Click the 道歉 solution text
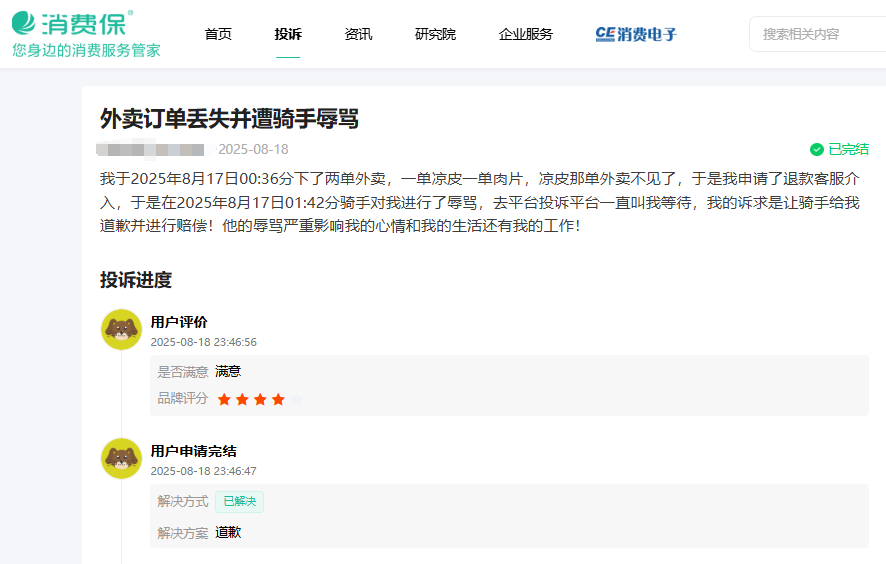 point(228,532)
